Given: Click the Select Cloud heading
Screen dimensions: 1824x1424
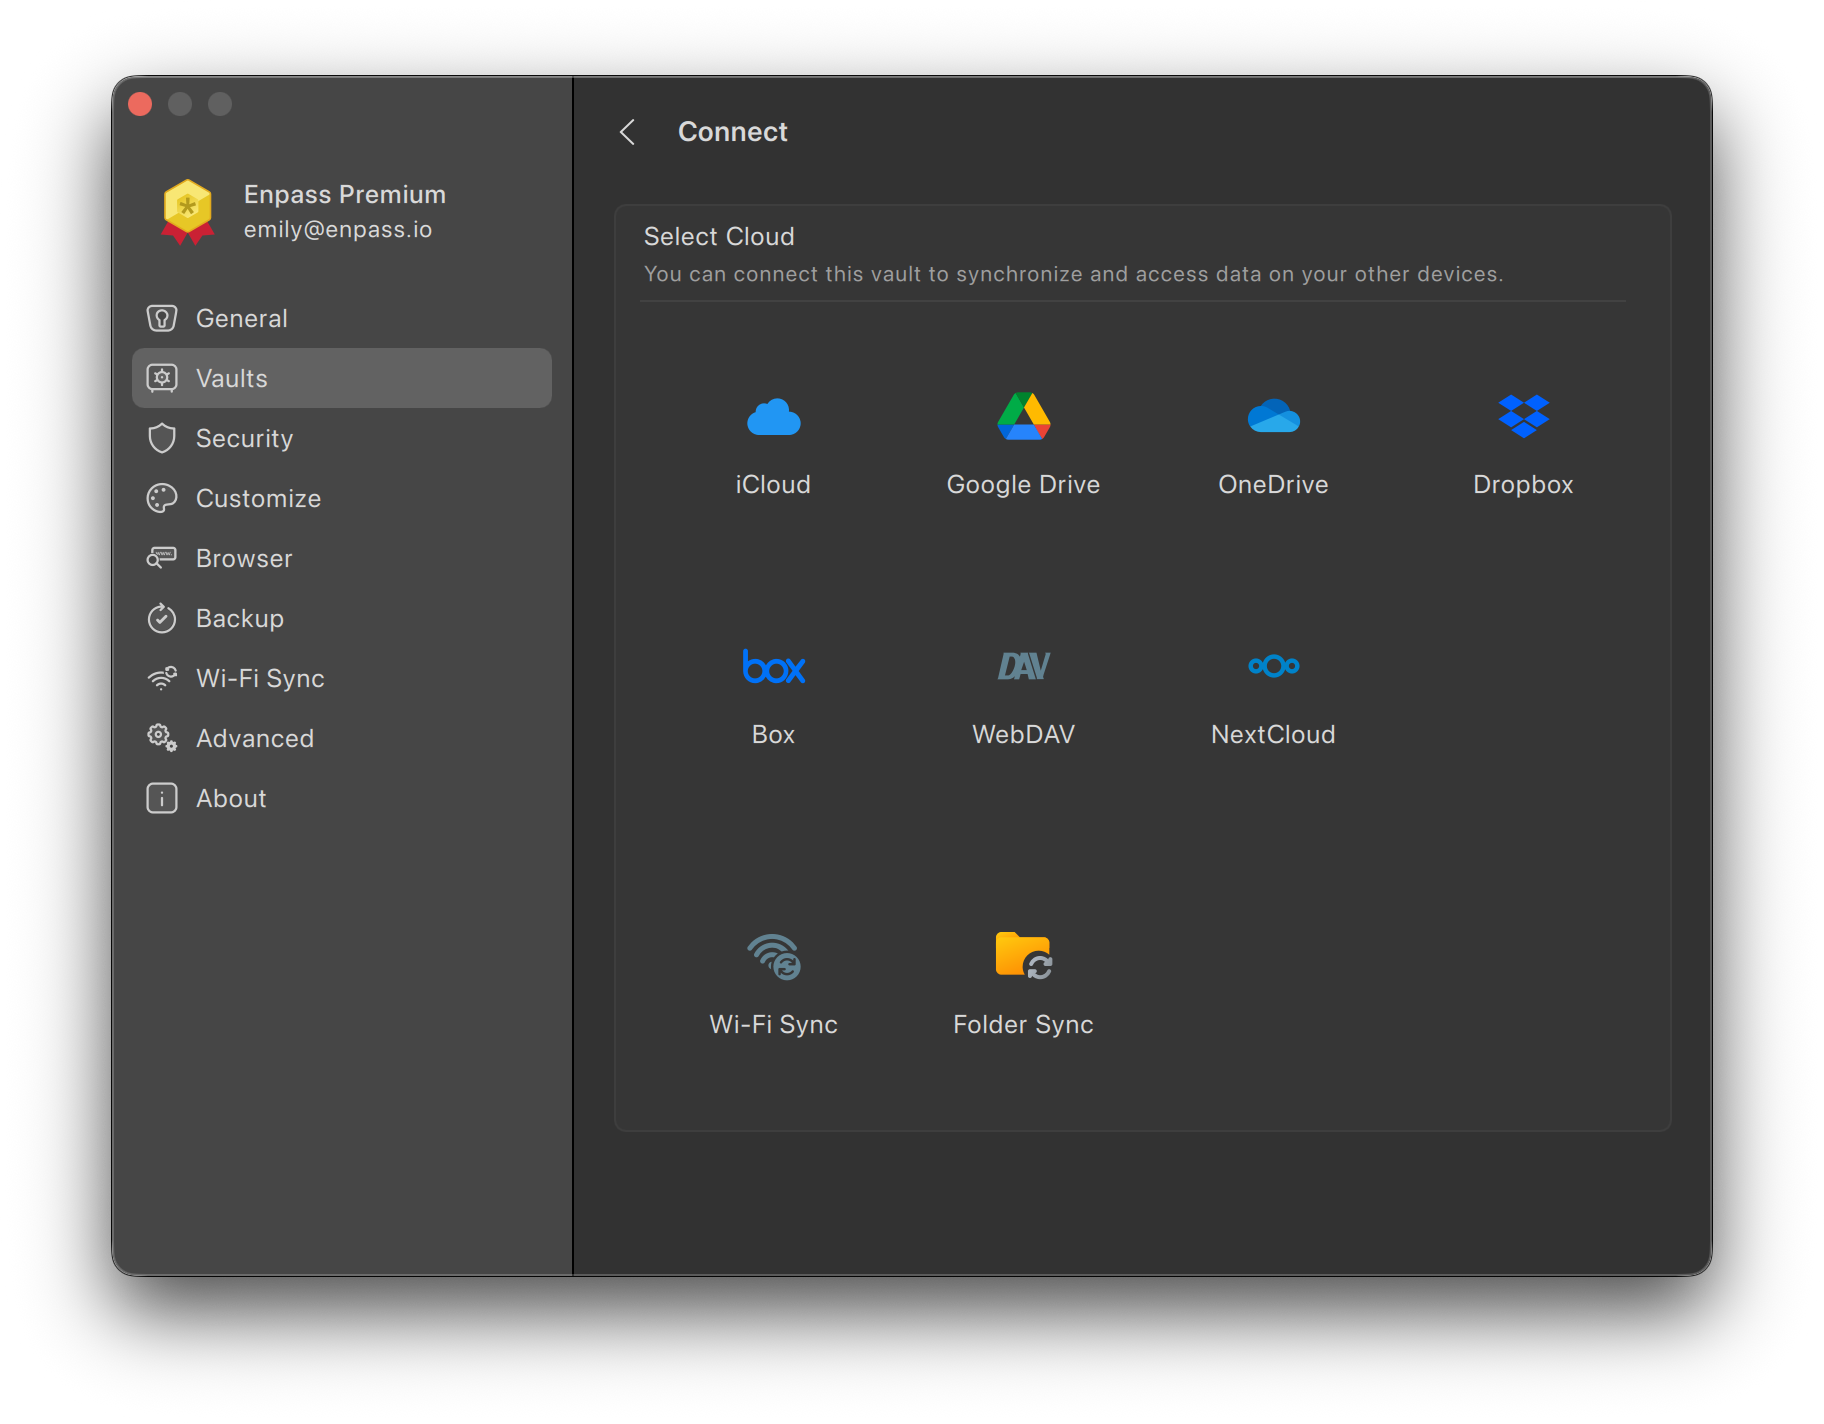Looking at the screenshot, I should 719,237.
